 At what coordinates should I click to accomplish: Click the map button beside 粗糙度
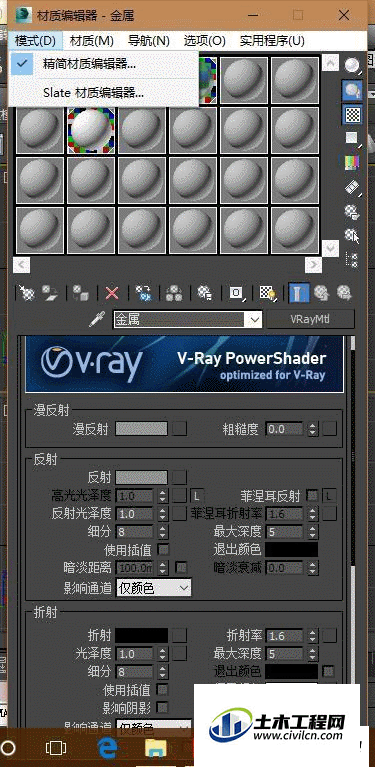coord(329,429)
